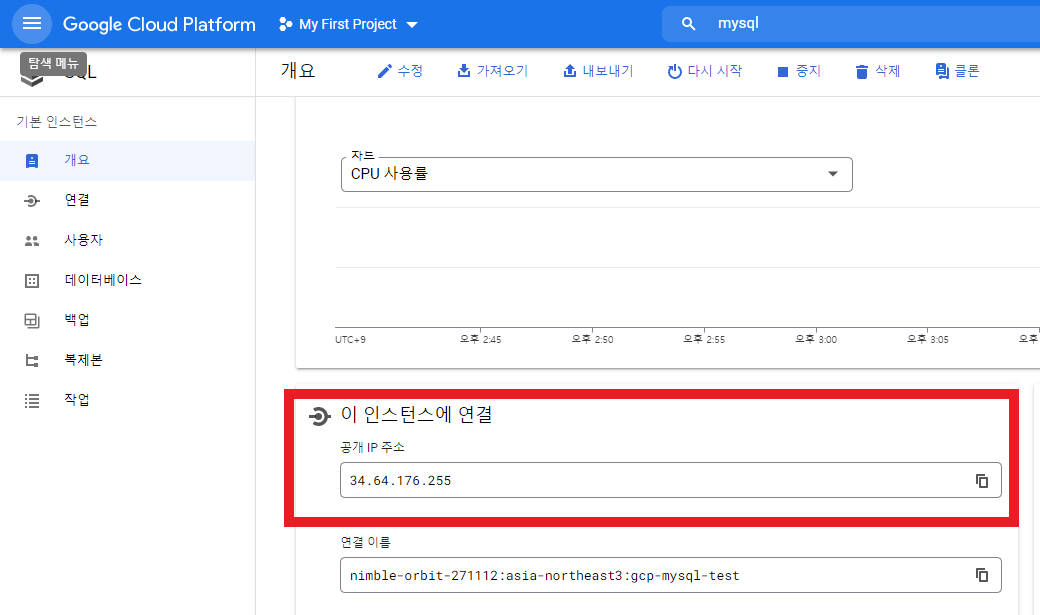Copy the connection name nimble-orbit-271112
Viewport: 1040px width, 615px height.
click(981, 574)
